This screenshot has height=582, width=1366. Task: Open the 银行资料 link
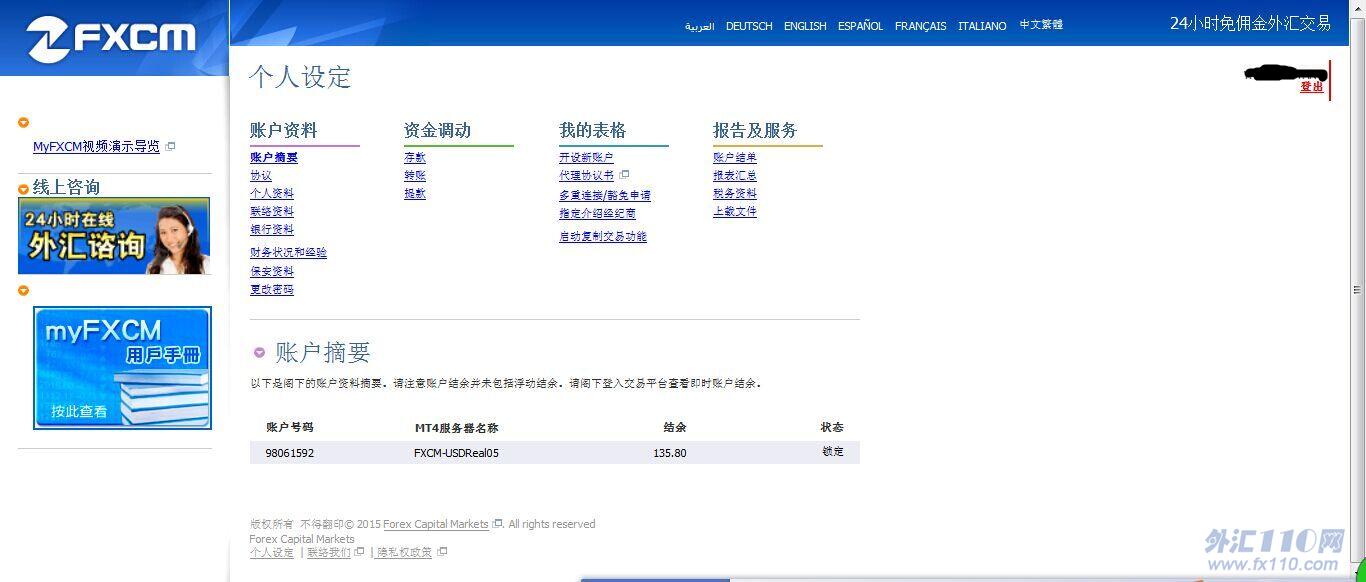(x=272, y=230)
